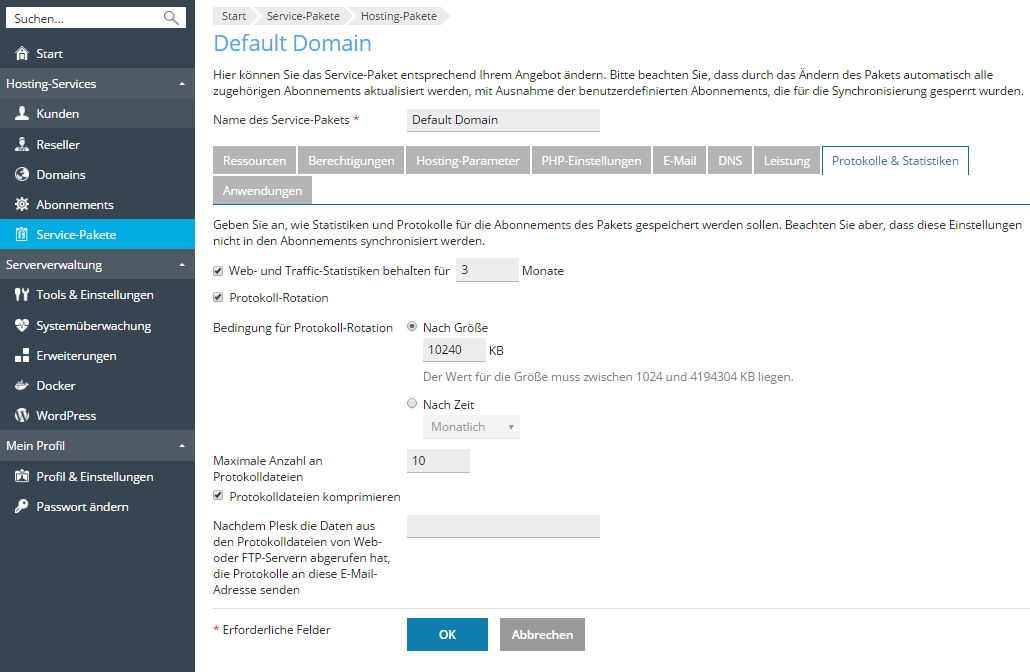Select the Nach Zeit radio button
This screenshot has width=1030, height=672.
pos(412,405)
